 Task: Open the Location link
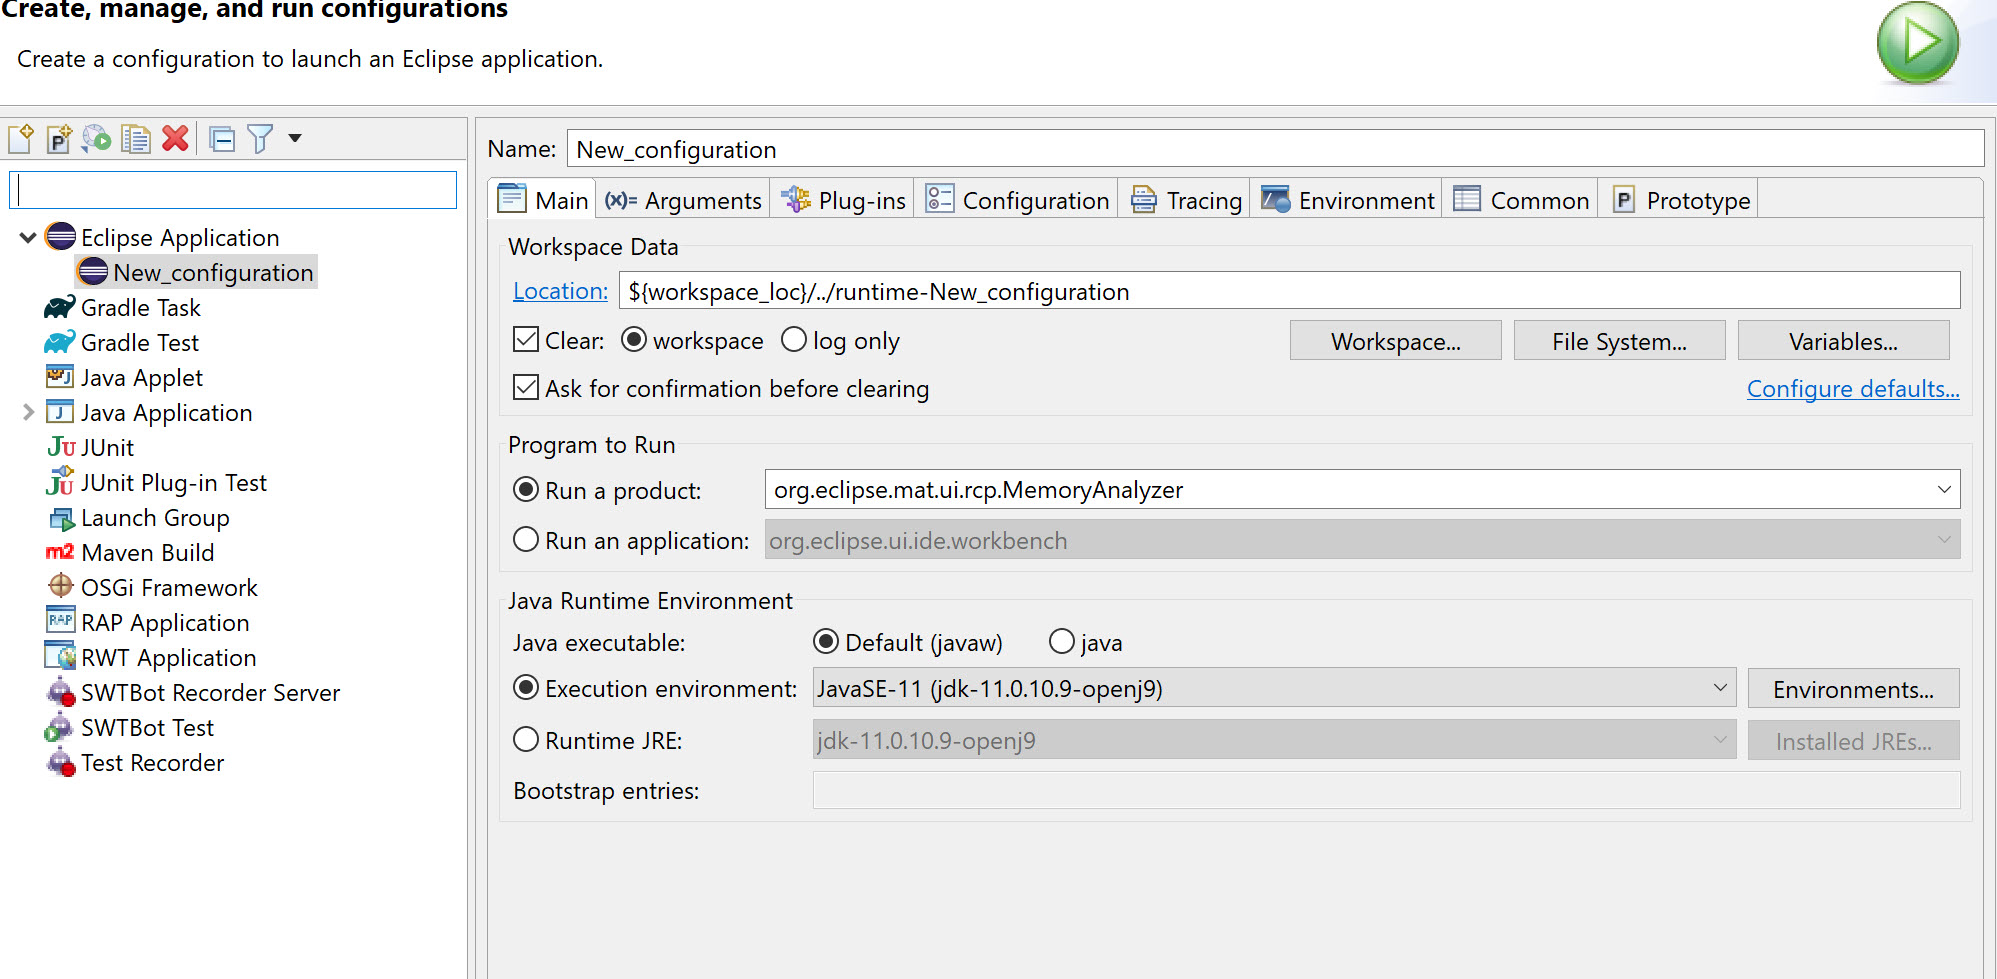pos(560,291)
